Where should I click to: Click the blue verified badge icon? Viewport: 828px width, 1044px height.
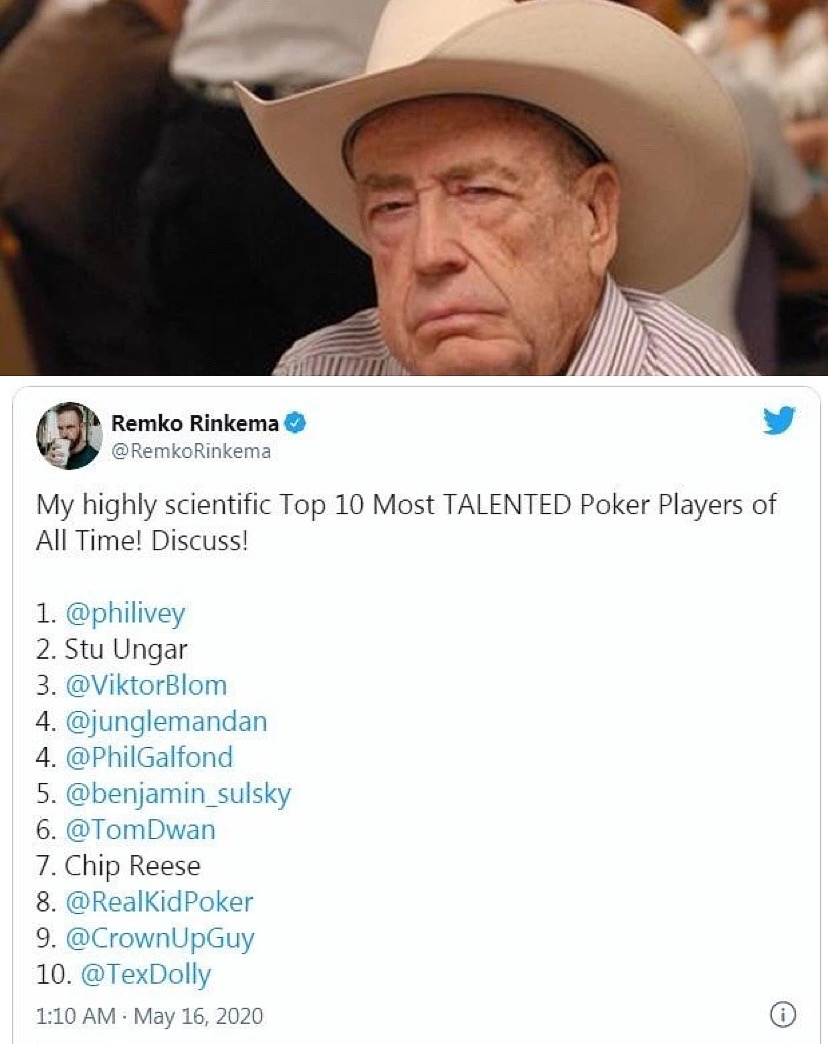(x=296, y=423)
